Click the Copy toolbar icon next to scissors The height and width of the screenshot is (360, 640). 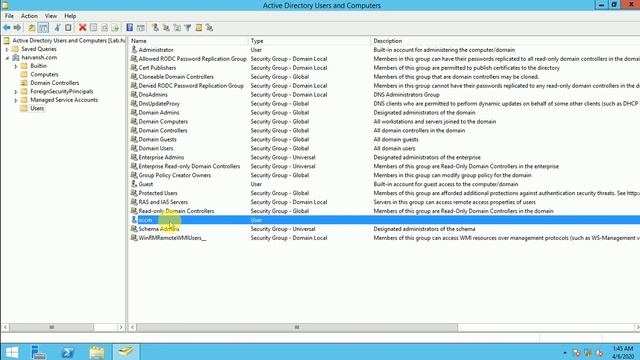(x=68, y=28)
